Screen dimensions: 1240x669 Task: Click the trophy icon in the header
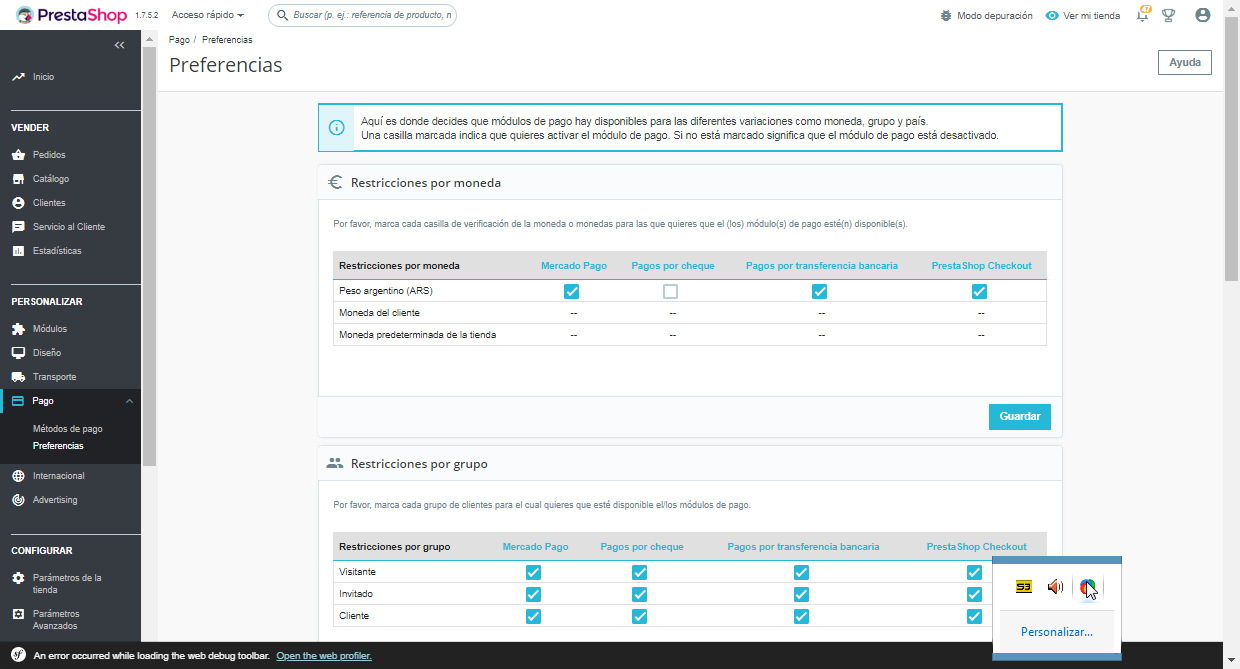(x=1168, y=16)
